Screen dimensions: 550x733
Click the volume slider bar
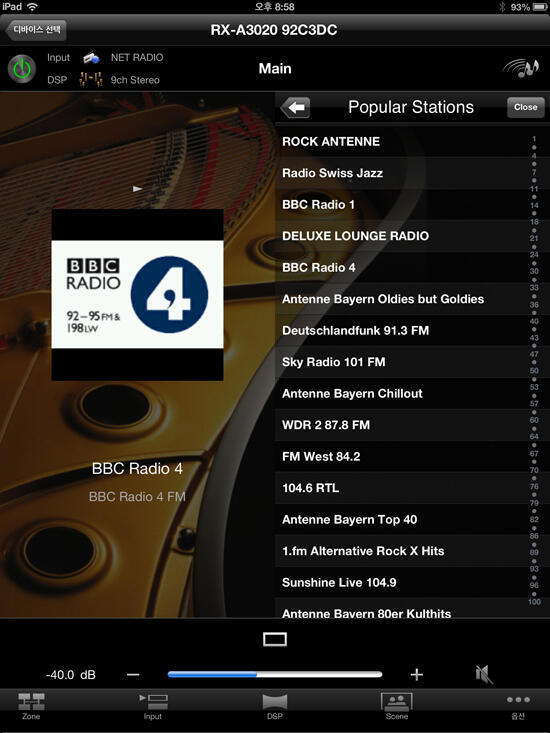click(x=275, y=674)
